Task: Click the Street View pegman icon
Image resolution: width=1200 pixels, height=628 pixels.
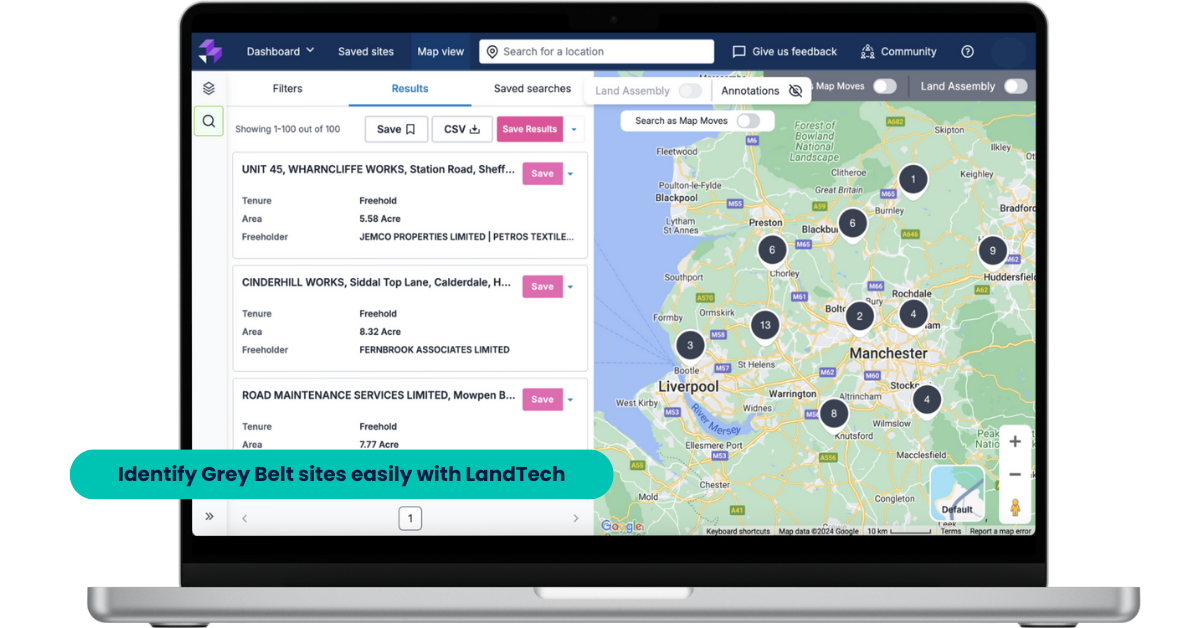Action: coord(1015,509)
